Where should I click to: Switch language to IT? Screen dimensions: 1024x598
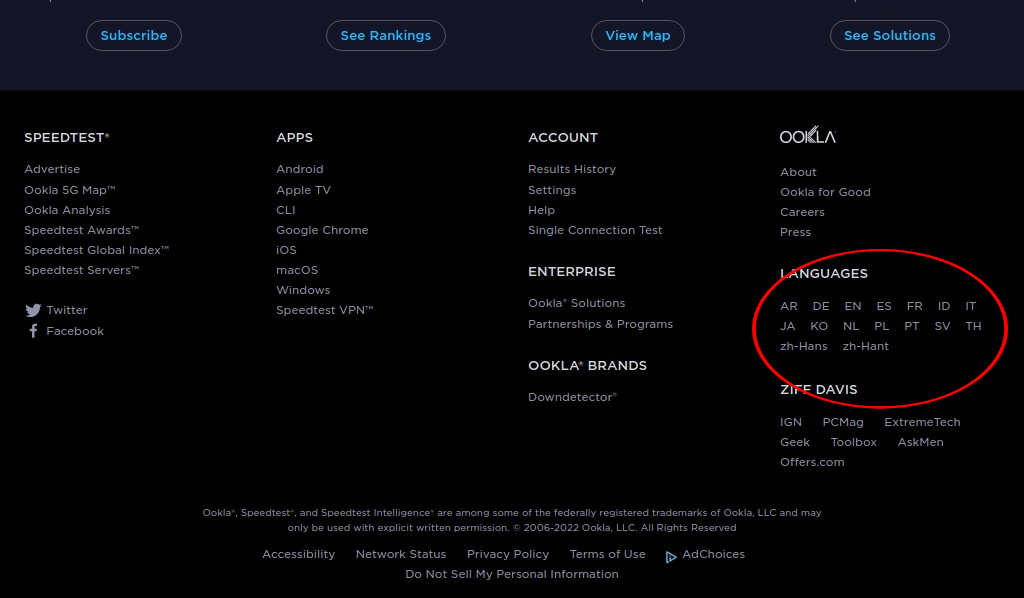click(970, 306)
